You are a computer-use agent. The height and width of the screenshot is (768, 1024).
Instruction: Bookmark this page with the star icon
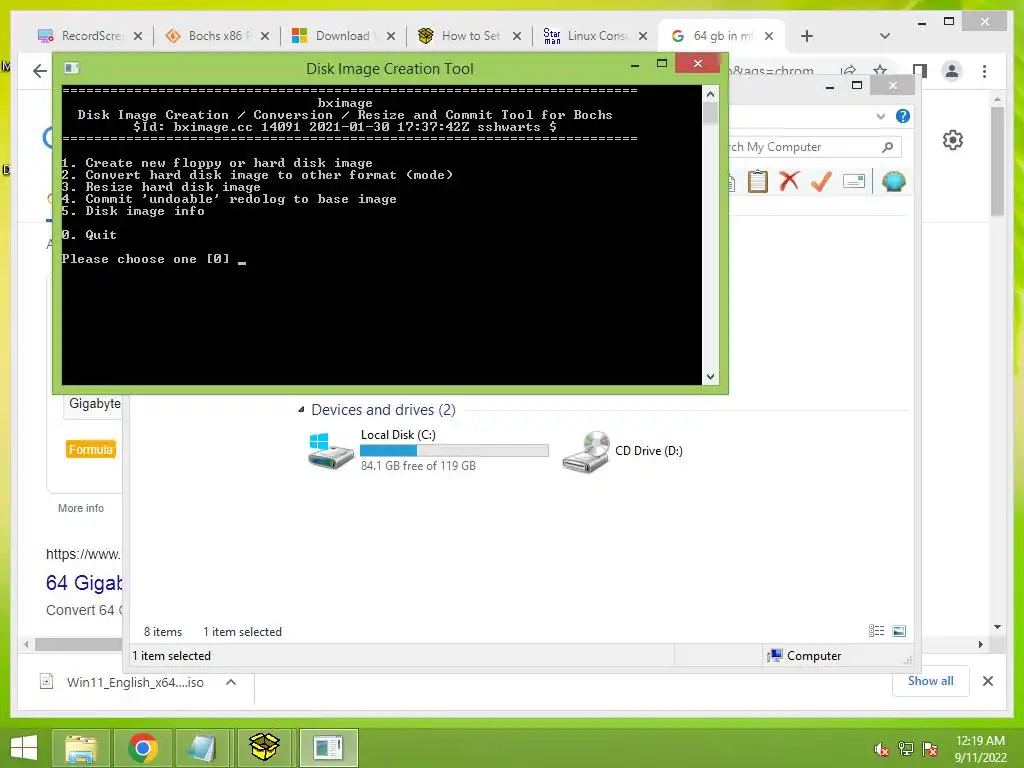point(880,70)
